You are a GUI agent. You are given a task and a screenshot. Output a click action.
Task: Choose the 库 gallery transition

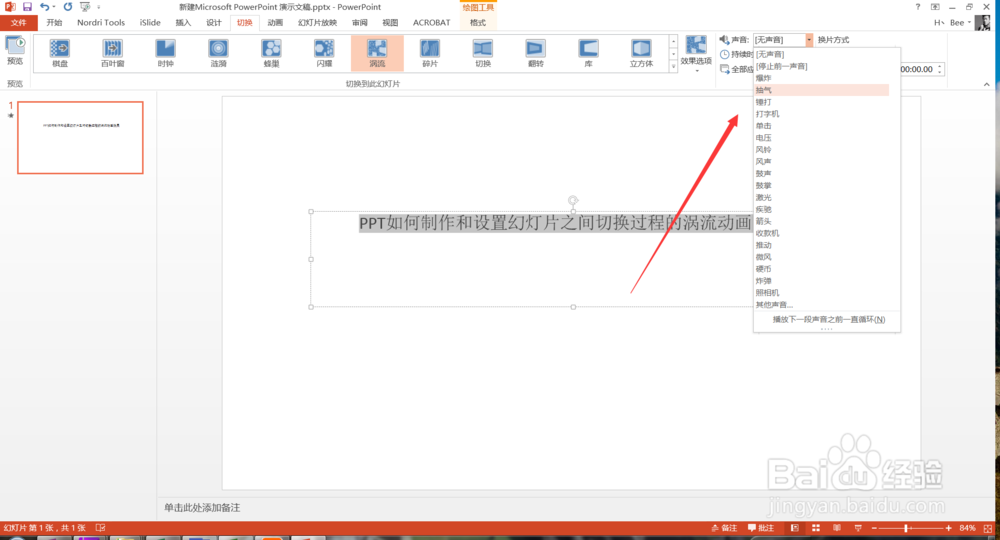pyautogui.click(x=588, y=52)
